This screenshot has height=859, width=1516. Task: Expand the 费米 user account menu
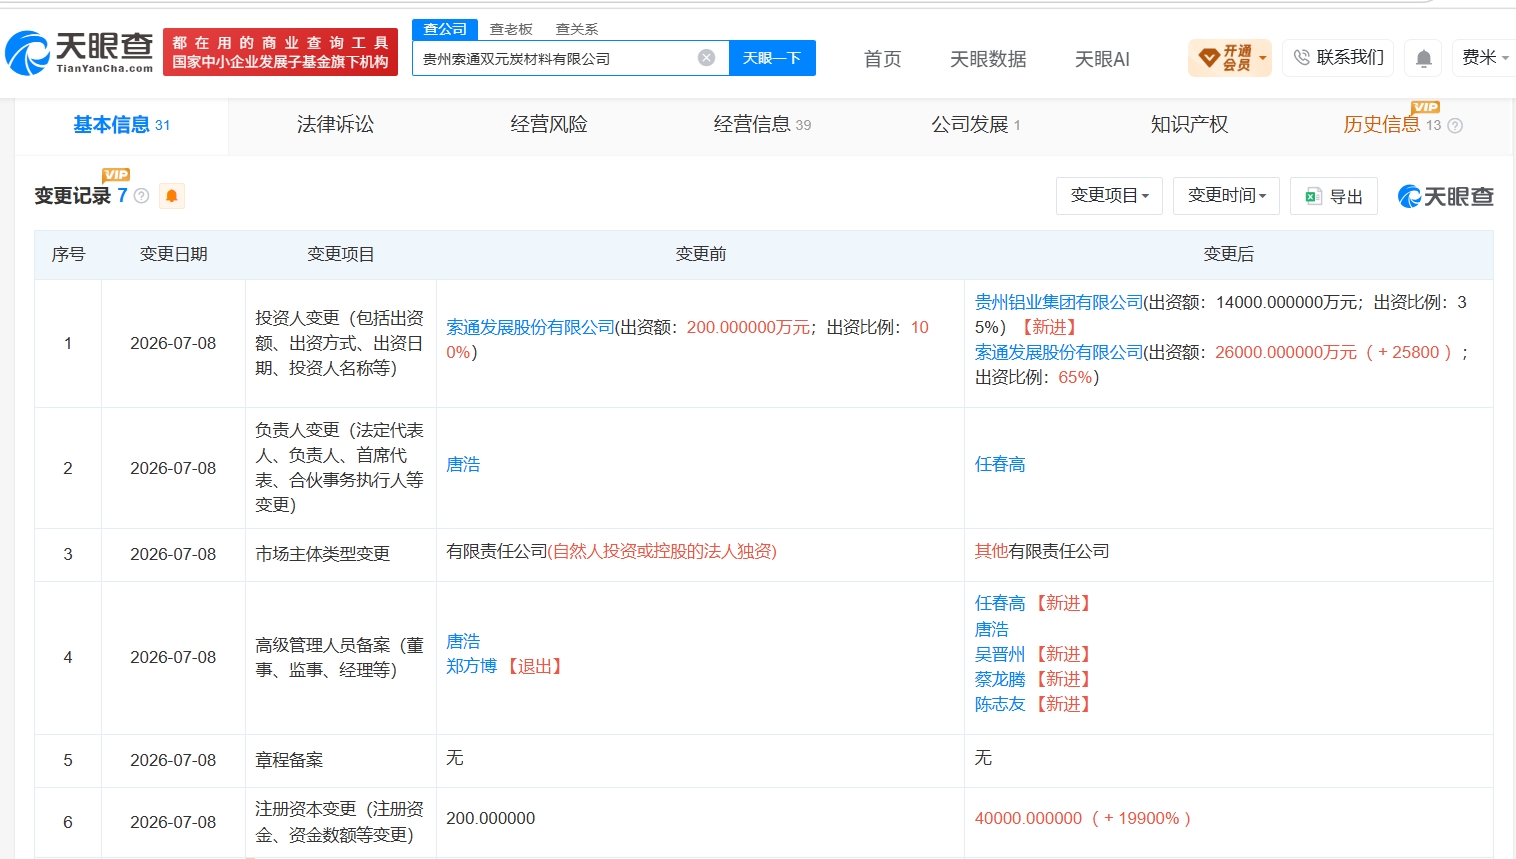1485,58
